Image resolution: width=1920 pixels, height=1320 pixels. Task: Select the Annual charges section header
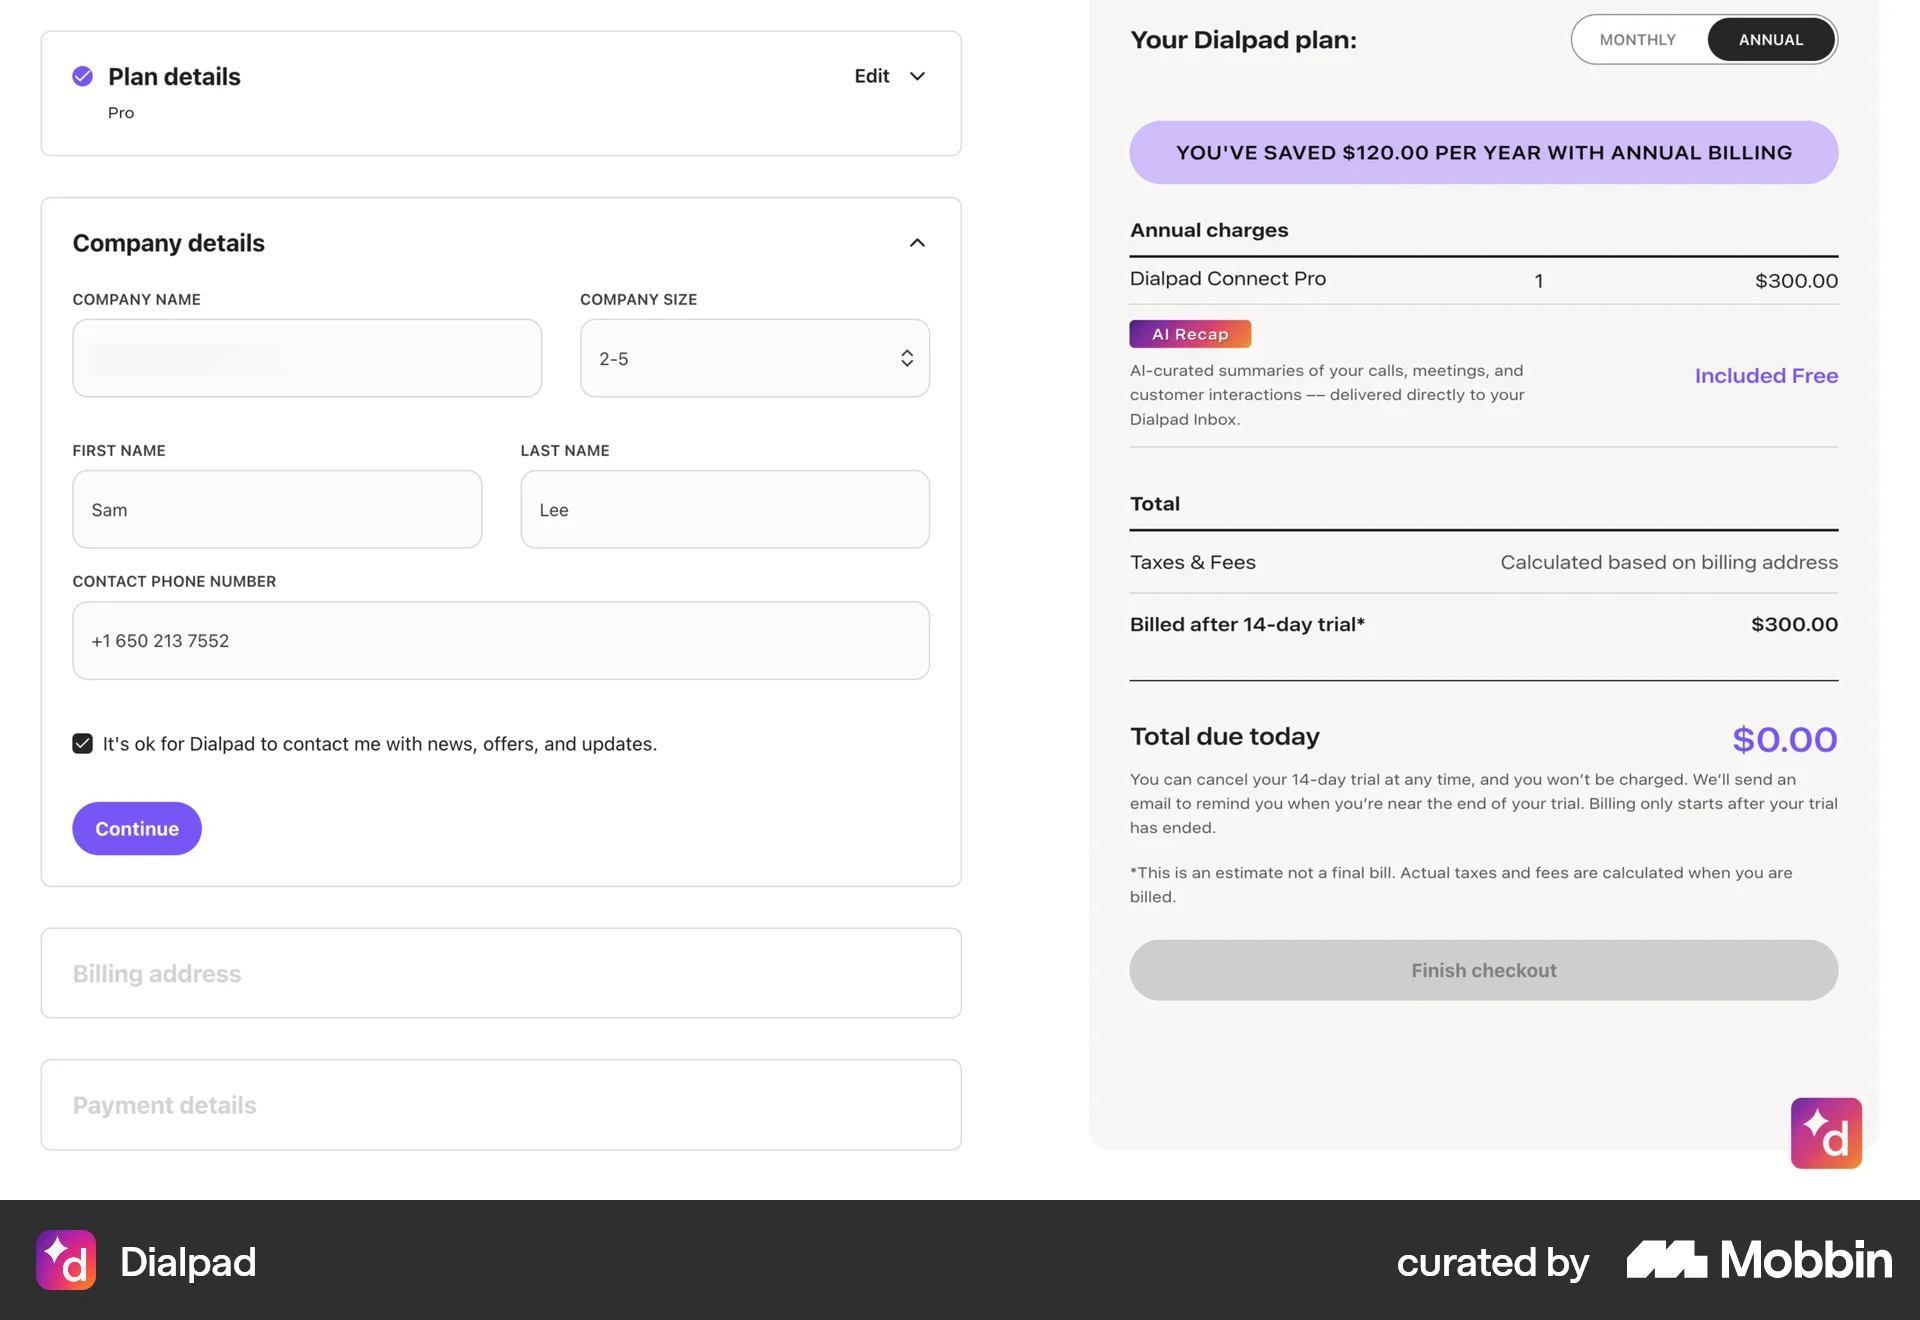(1208, 229)
